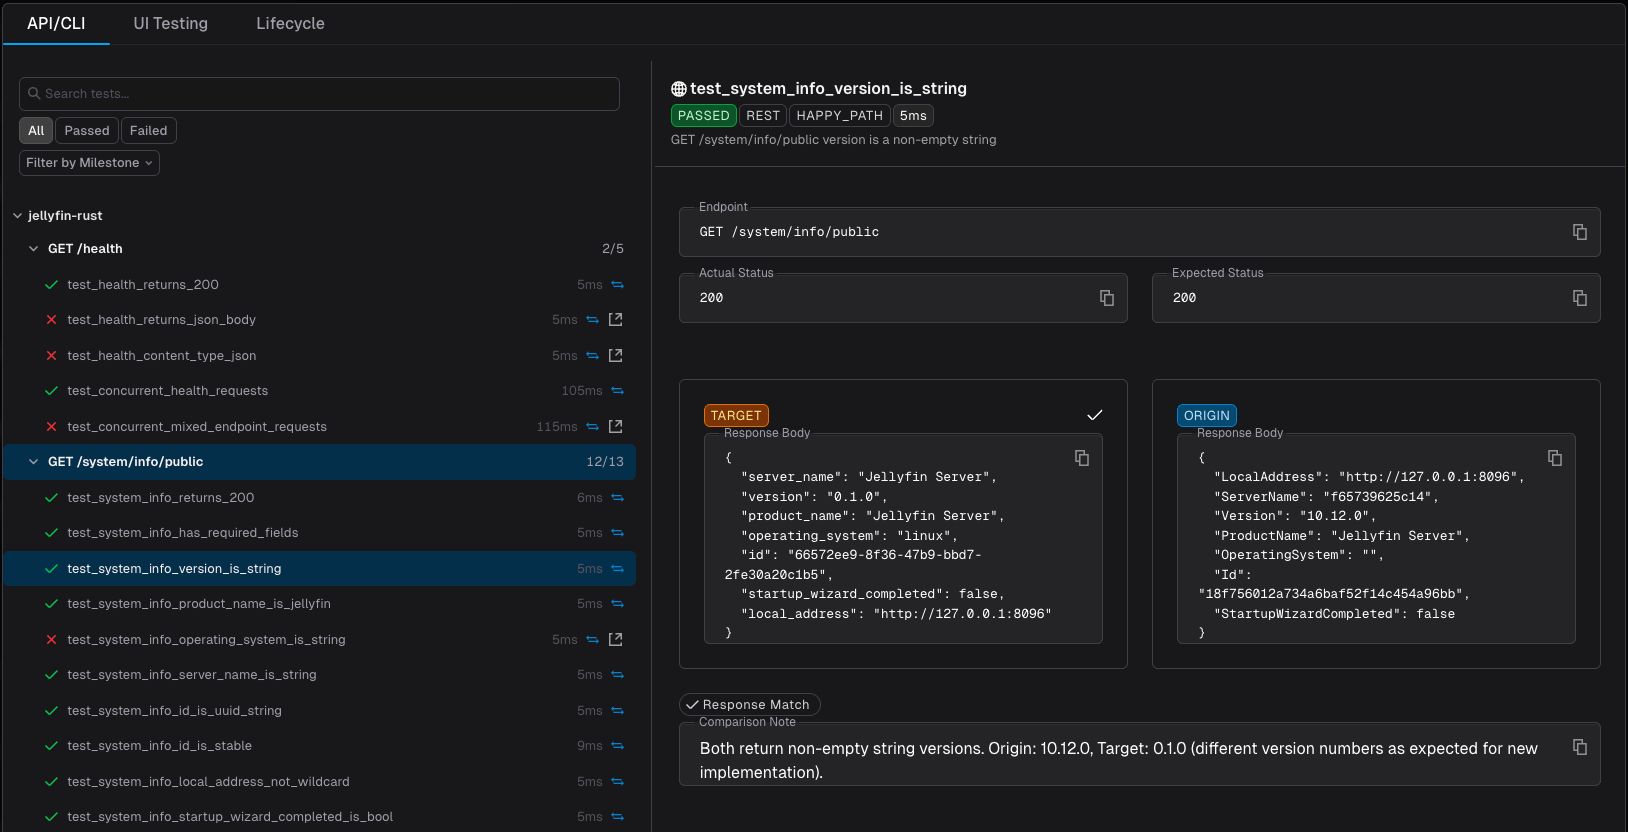Select test_concurrent_mixed_endpoint_requests test row
This screenshot has height=832, width=1628.
click(320, 427)
